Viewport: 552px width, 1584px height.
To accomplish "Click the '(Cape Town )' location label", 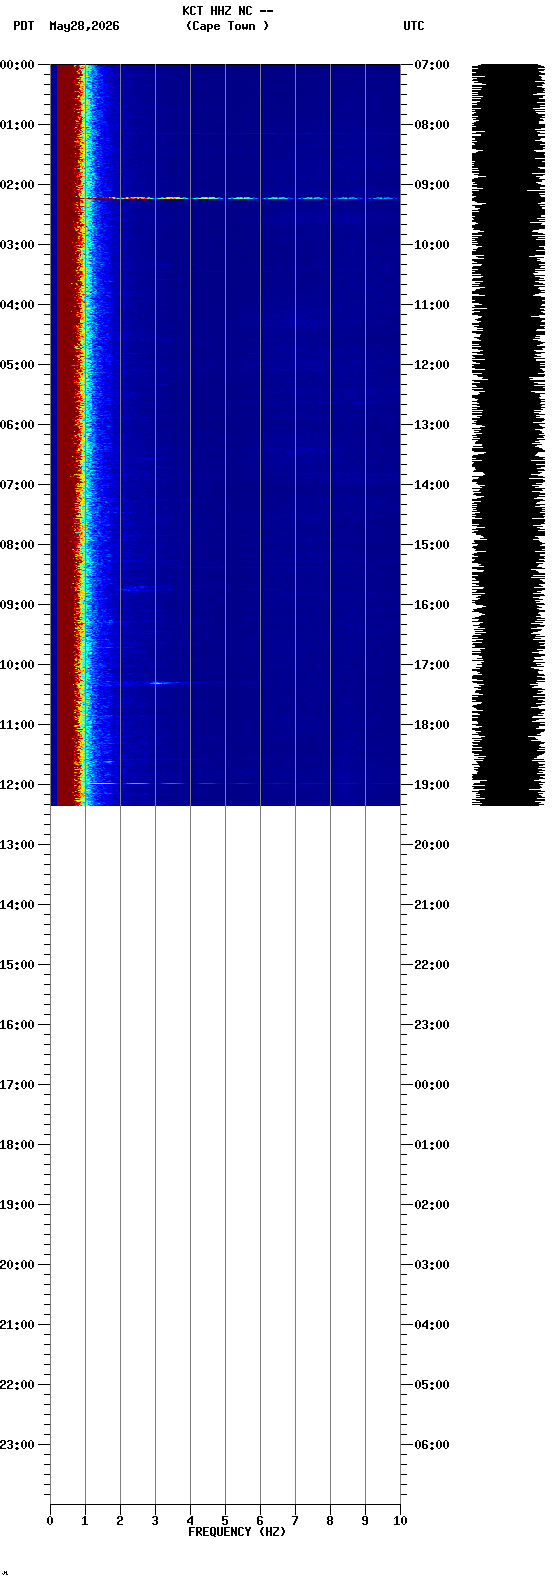I will coord(228,26).
